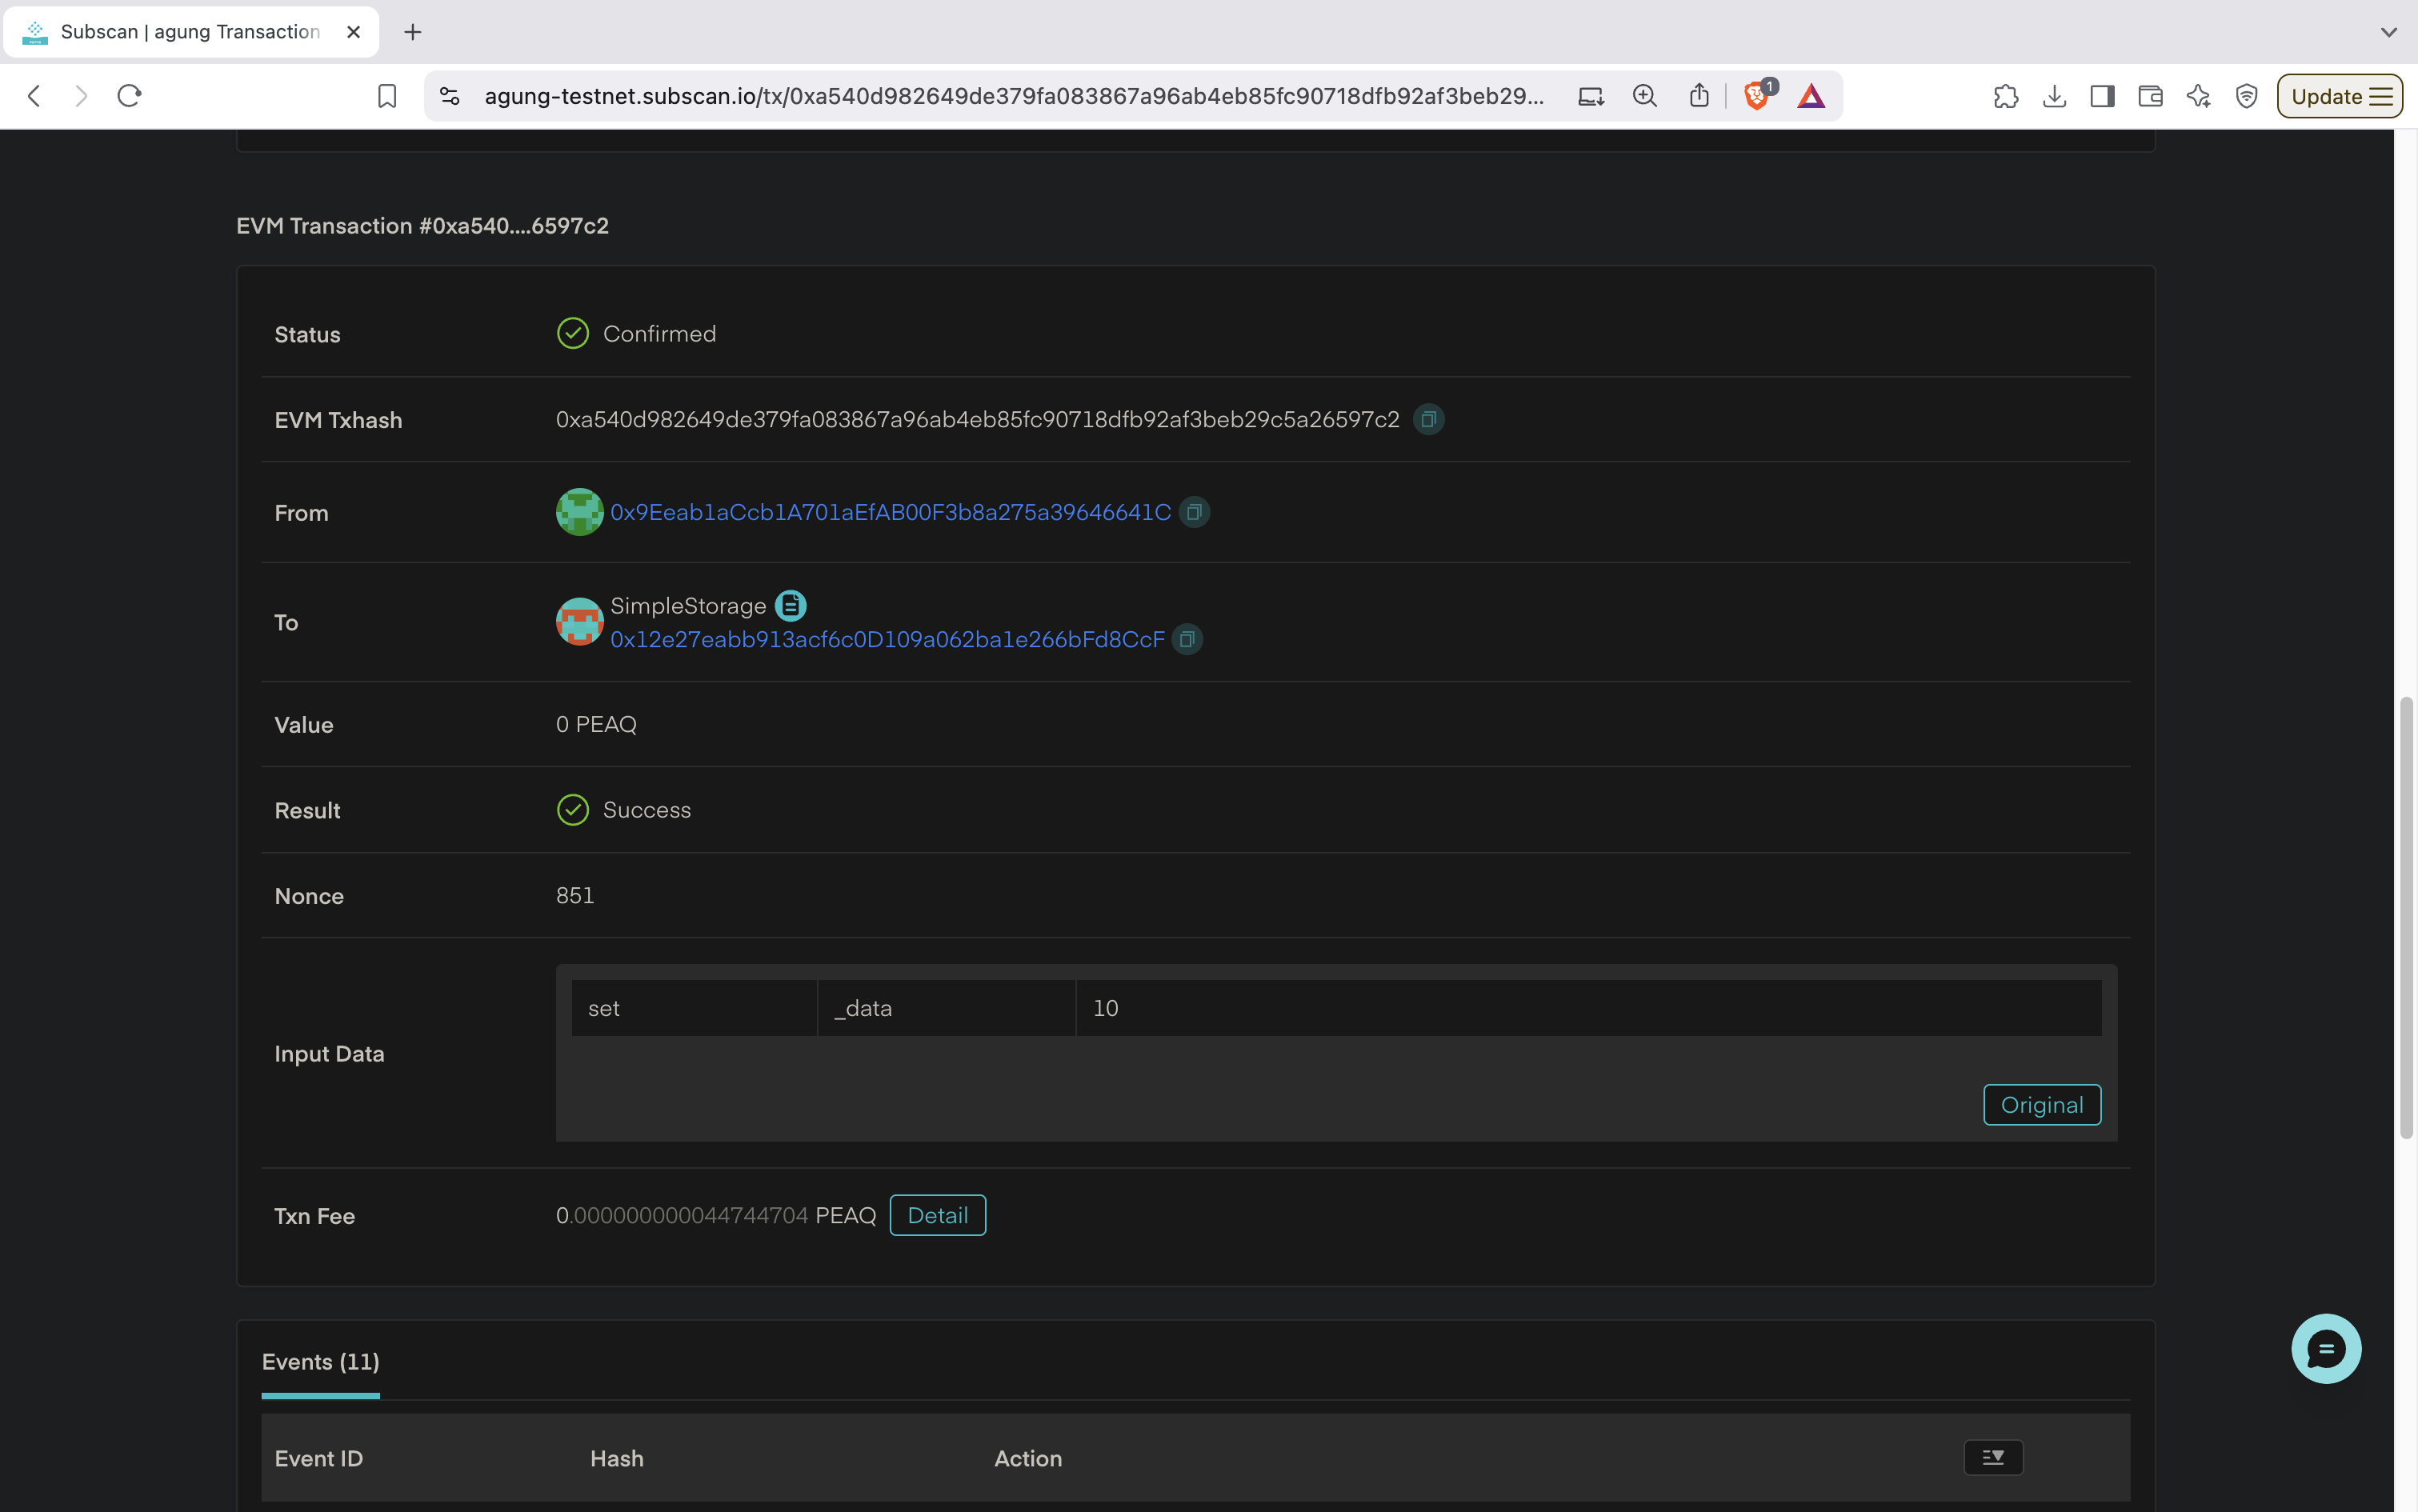Switch to Subscan agung Transaction tab

pos(190,32)
